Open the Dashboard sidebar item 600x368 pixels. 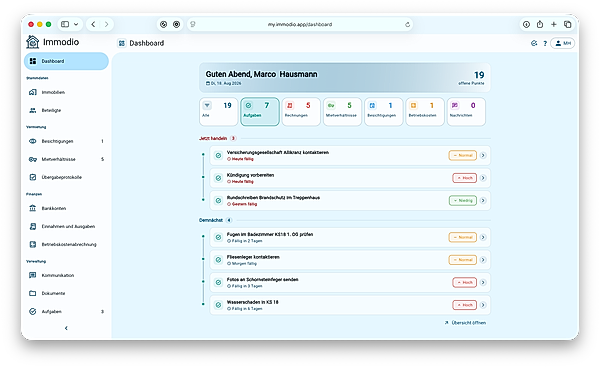[x=66, y=61]
